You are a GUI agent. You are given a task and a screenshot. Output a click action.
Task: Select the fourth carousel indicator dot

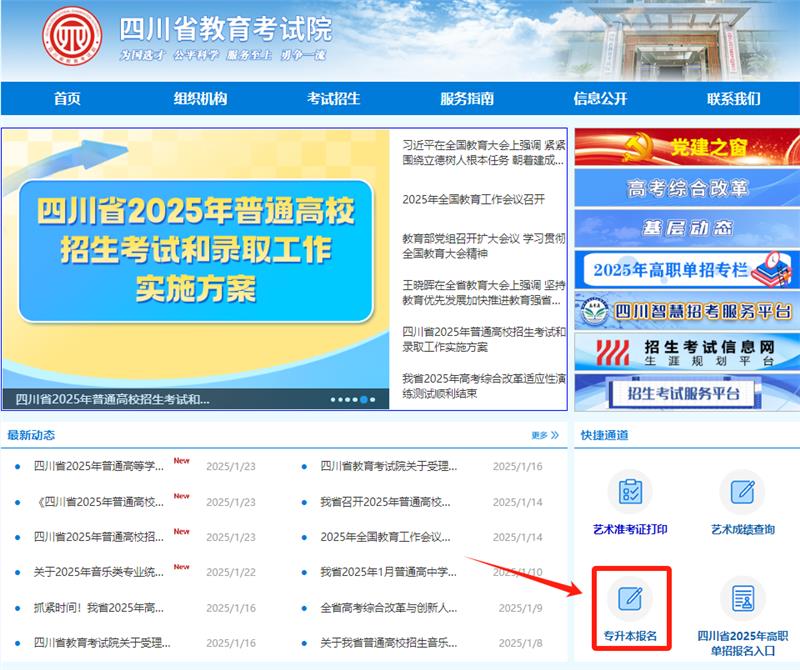pos(355,400)
